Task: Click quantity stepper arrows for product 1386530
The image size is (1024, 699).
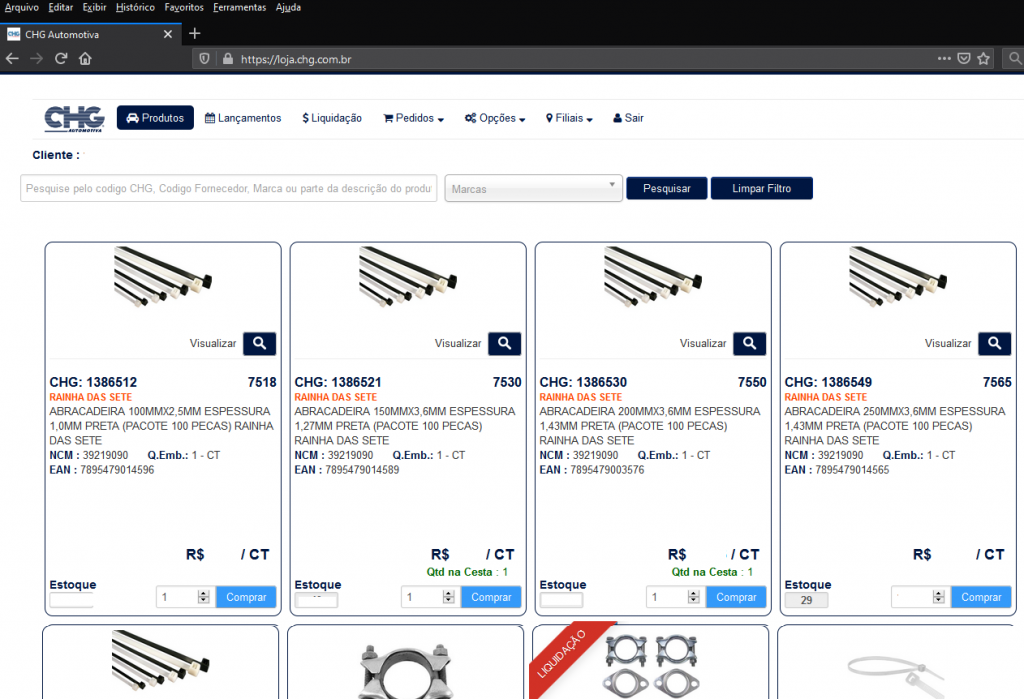Action: 694,597
